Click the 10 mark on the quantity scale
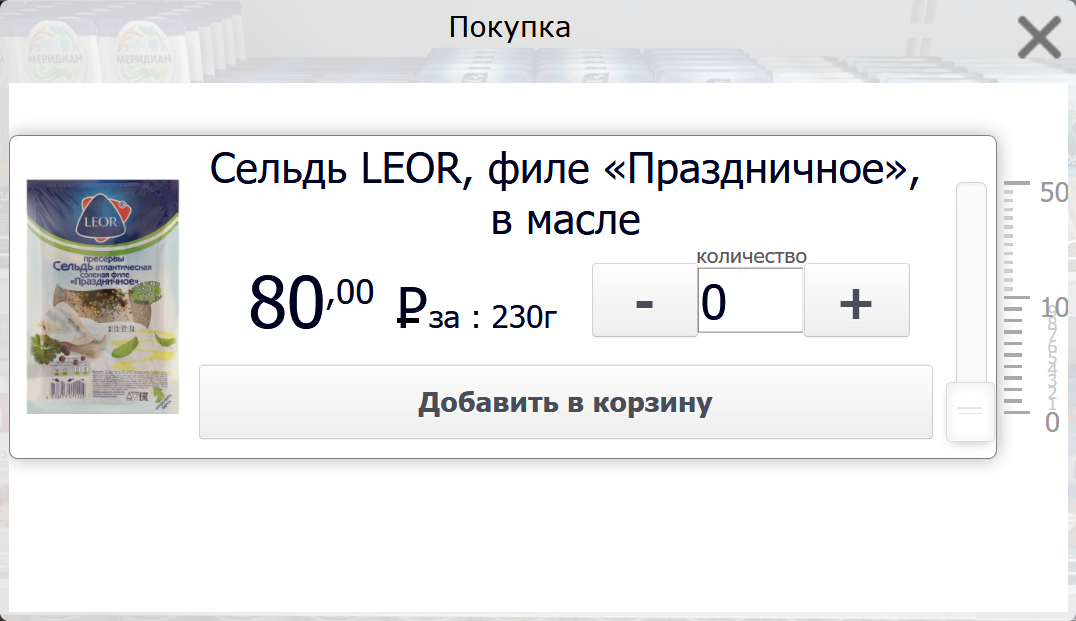Screen dimensions: 1076x621 1054,306
